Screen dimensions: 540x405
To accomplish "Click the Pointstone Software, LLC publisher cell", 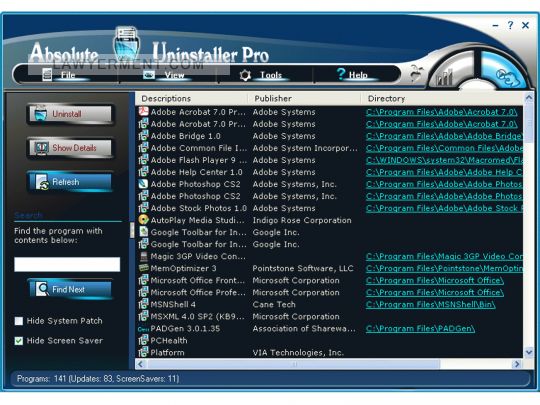I will (303, 268).
